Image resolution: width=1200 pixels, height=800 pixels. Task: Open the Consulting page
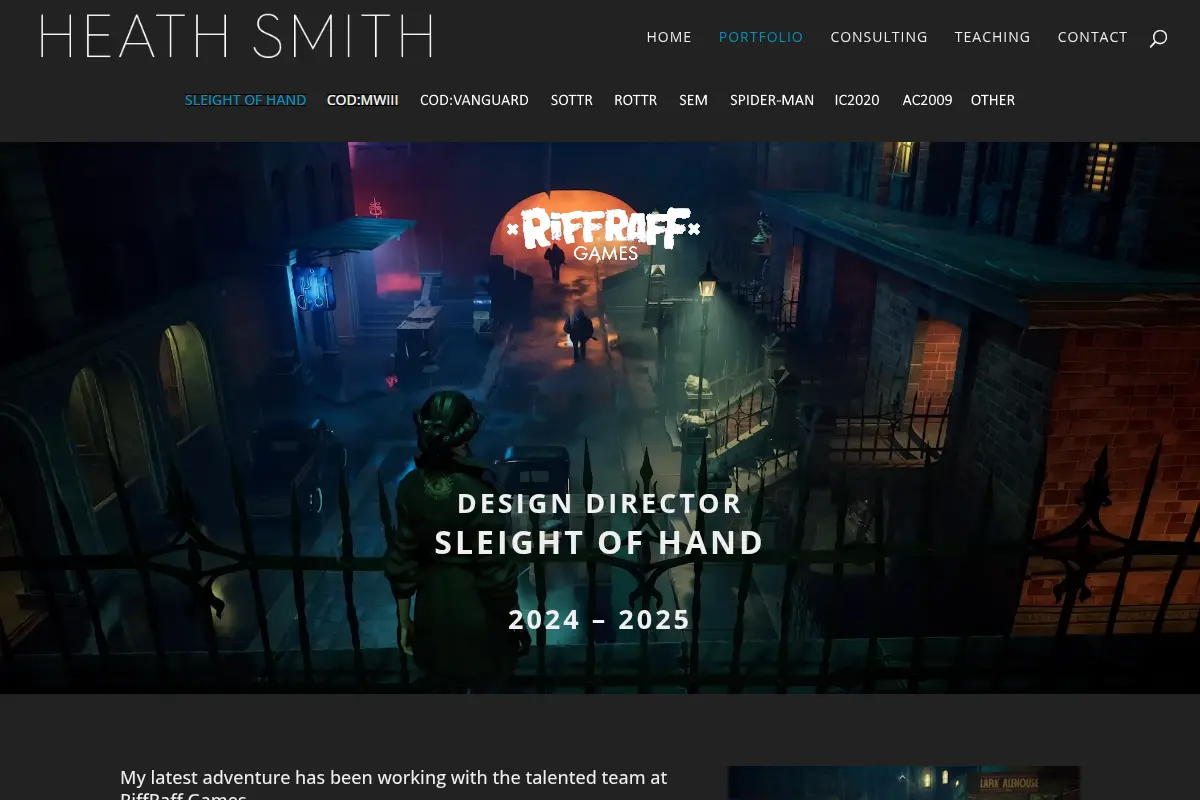(x=879, y=37)
